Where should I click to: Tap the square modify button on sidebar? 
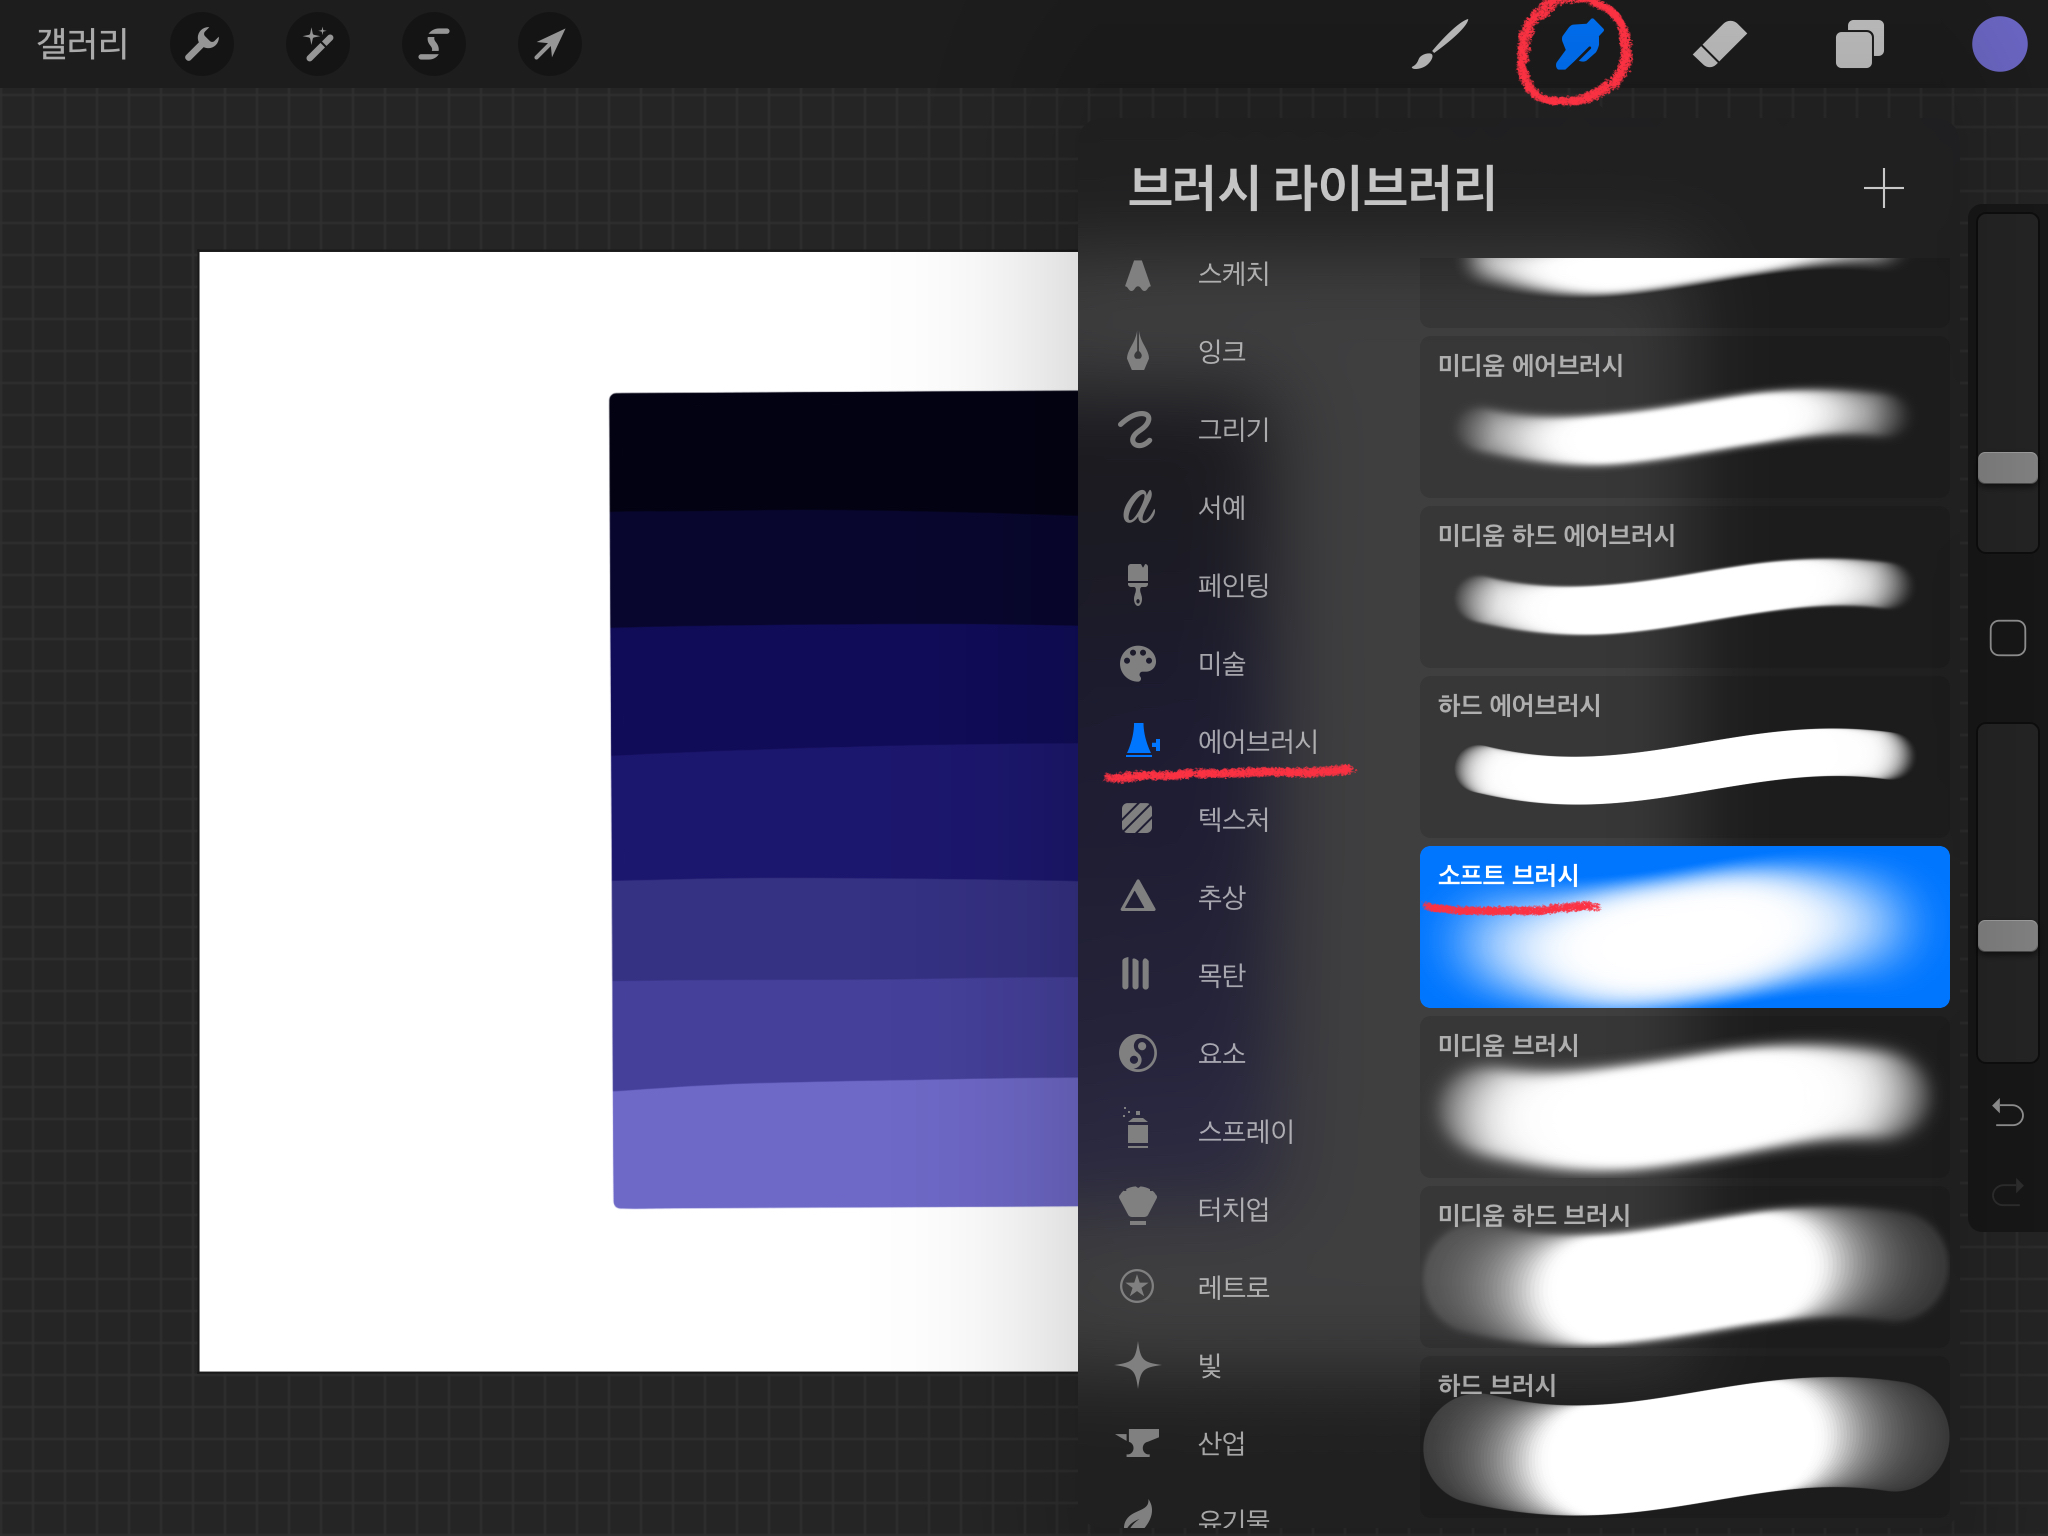(x=2007, y=638)
